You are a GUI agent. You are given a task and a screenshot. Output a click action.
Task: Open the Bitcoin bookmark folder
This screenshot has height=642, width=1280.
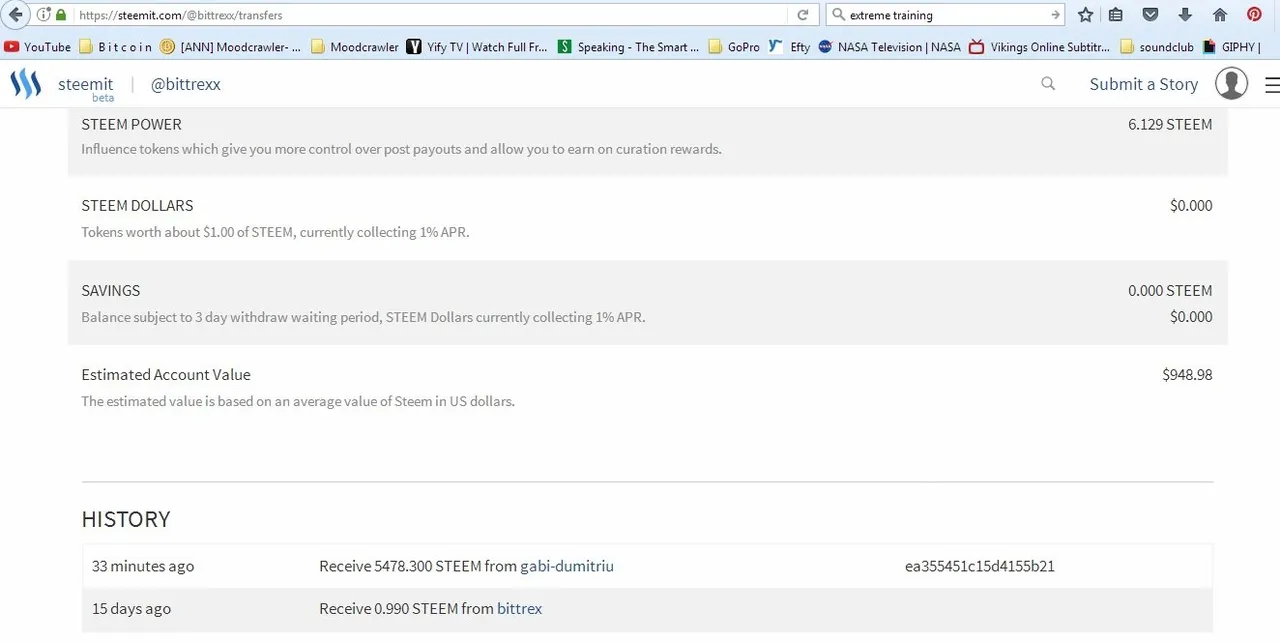[x=115, y=47]
